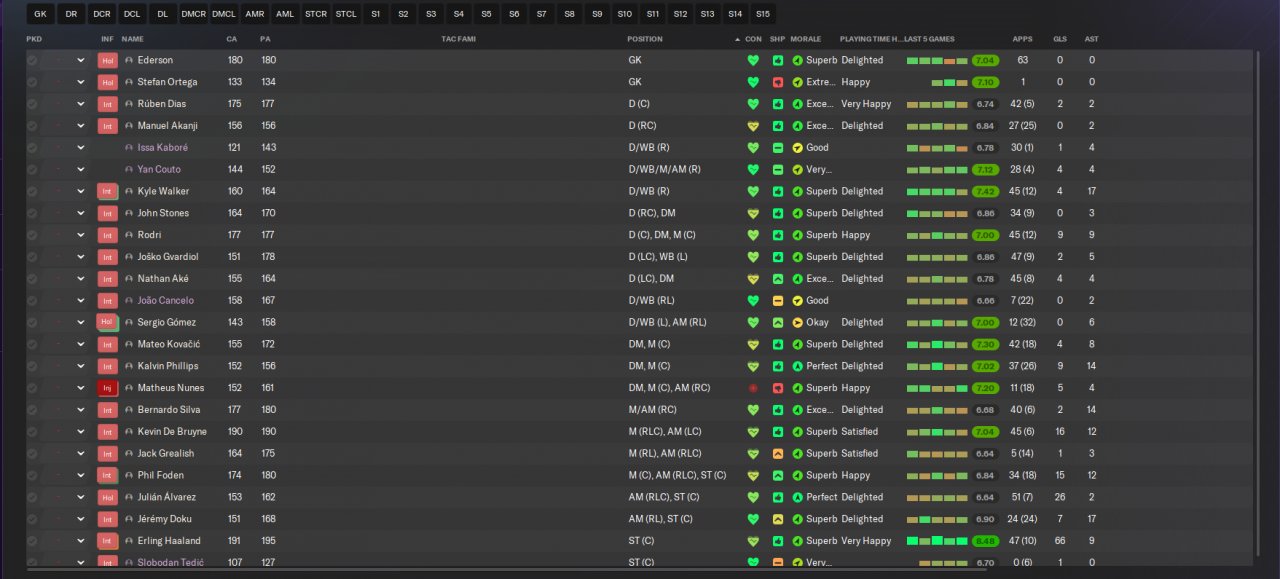
Task: Open the position dropdown arrow for Mateo Kovačić
Action: click(81, 344)
